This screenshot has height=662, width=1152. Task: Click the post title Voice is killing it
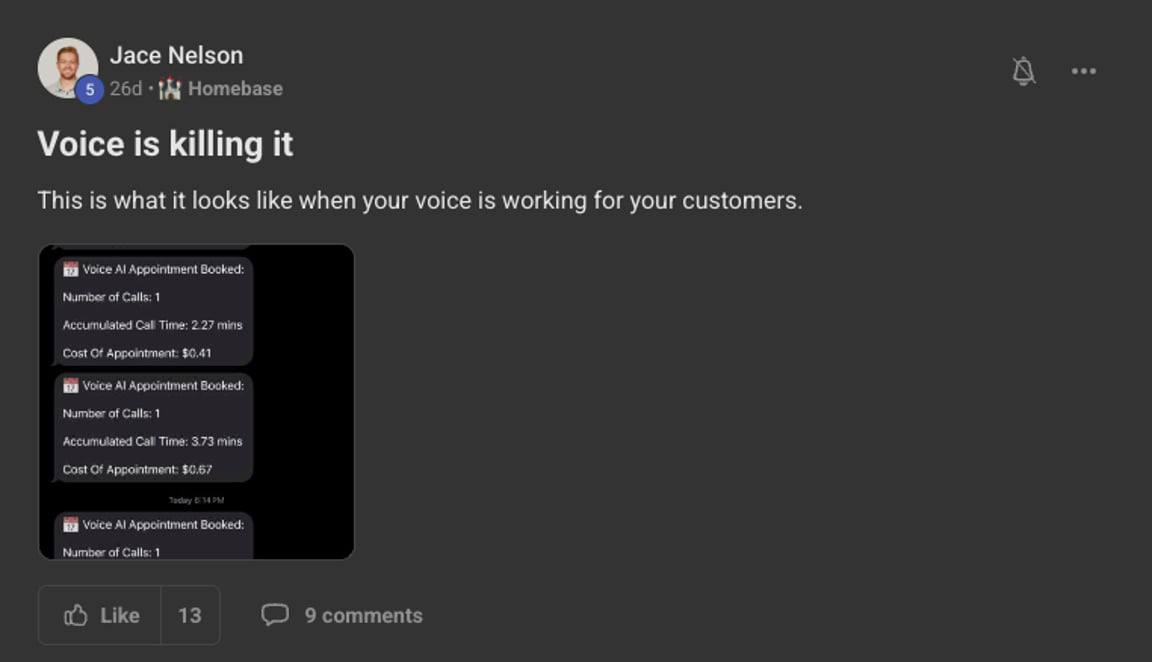[x=165, y=144]
